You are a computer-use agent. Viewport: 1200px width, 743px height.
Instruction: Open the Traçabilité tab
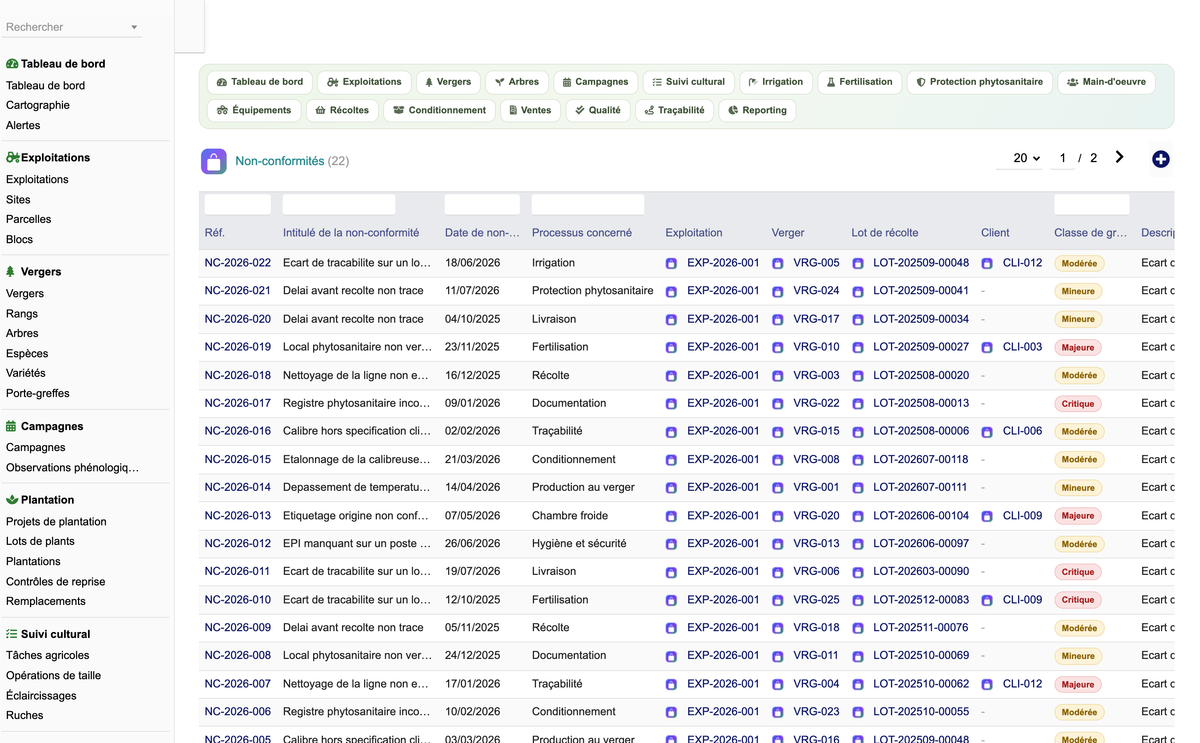[674, 110]
